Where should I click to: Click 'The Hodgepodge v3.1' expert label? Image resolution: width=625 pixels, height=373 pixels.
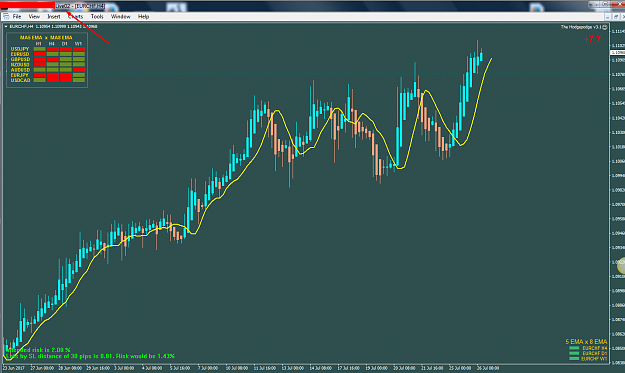[581, 27]
